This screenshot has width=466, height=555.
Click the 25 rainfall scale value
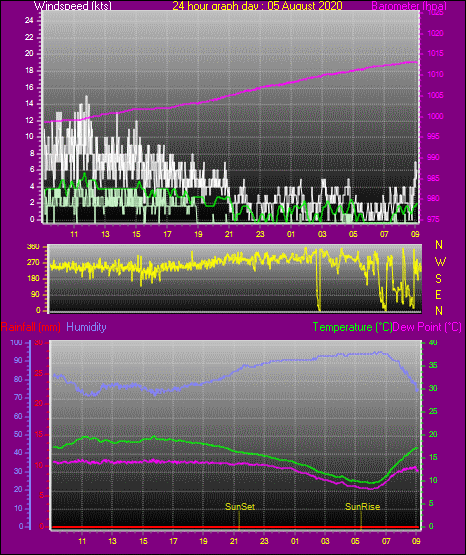coord(39,373)
